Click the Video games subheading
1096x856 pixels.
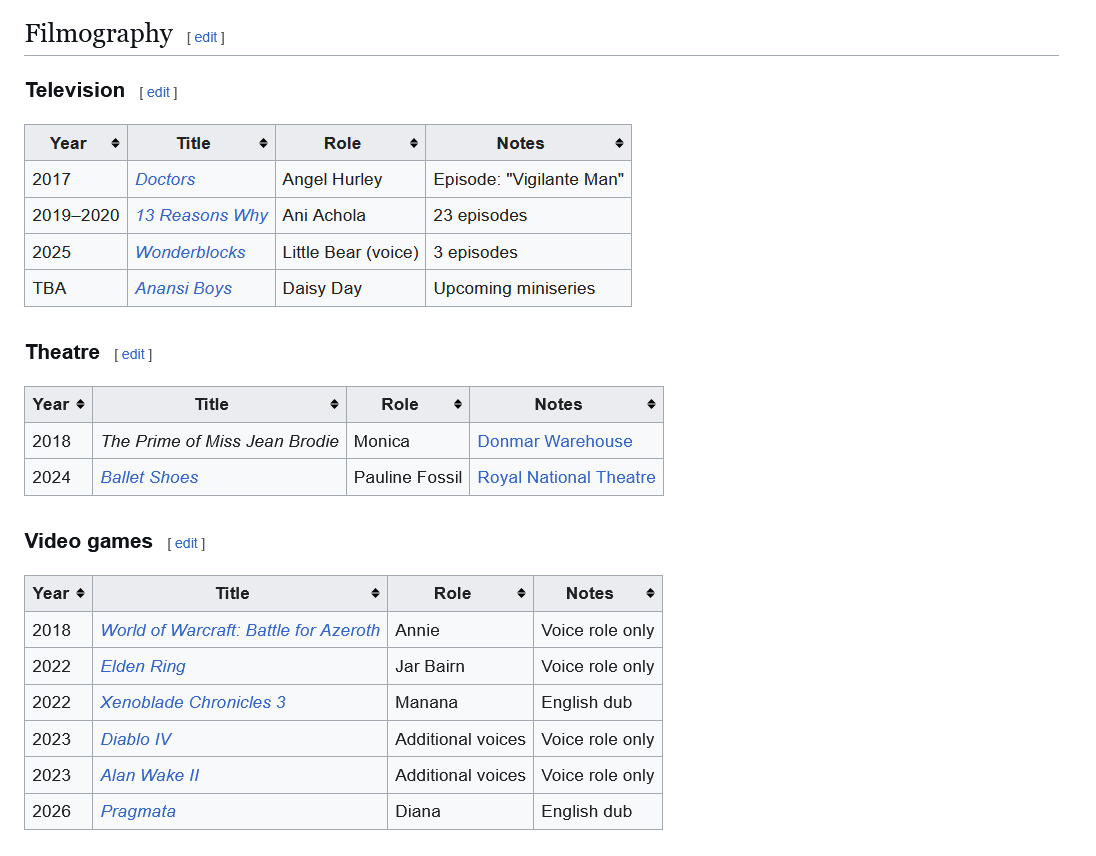tap(88, 541)
